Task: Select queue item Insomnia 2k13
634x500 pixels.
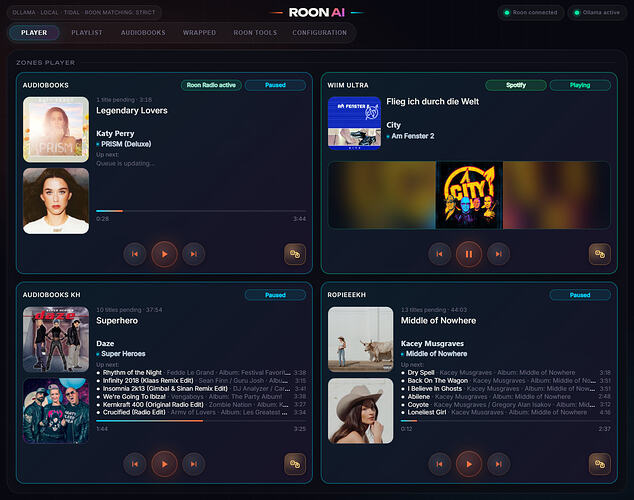Action: [x=201, y=388]
